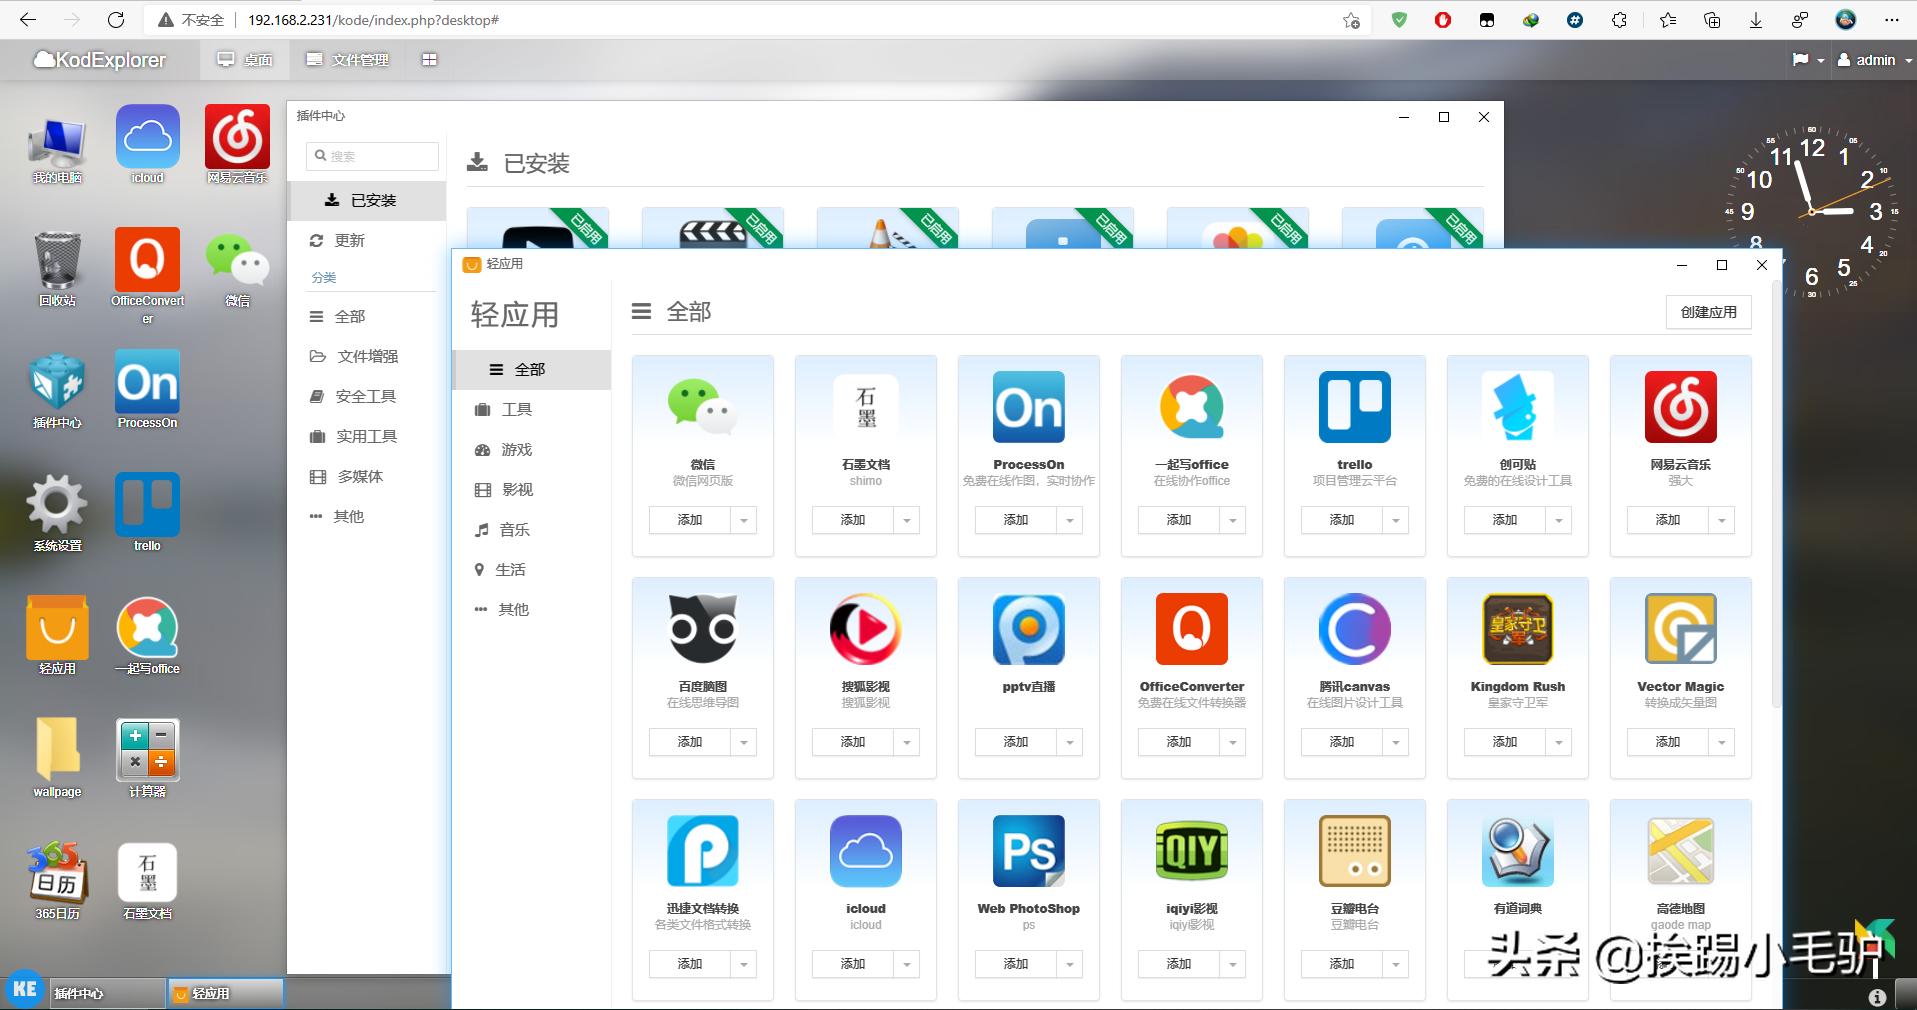1917x1010 pixels.
Task: Expand 添加 dropdown arrow for trello
Action: pos(1395,520)
